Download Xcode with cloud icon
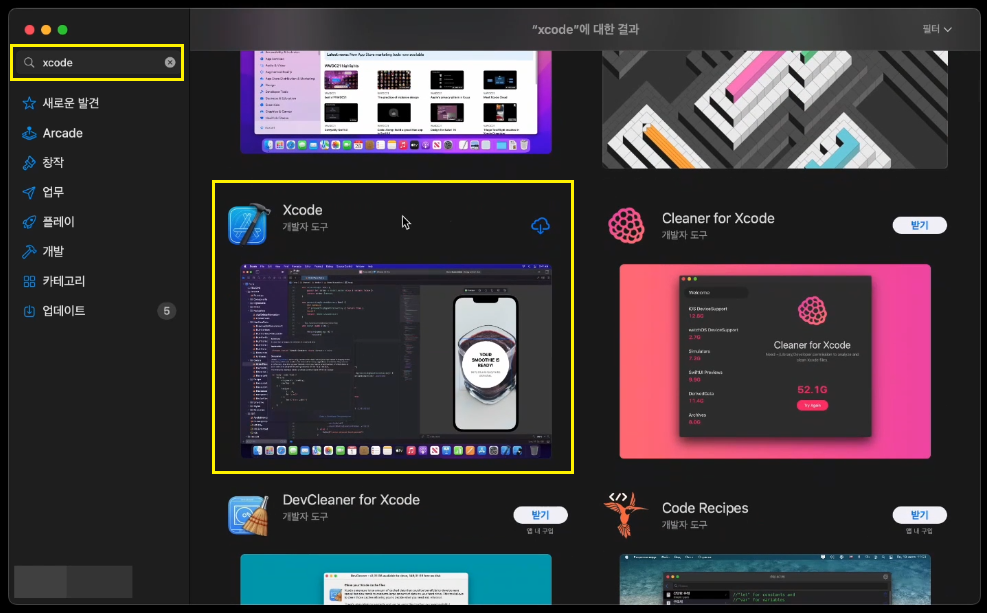The width and height of the screenshot is (987, 613). point(540,225)
